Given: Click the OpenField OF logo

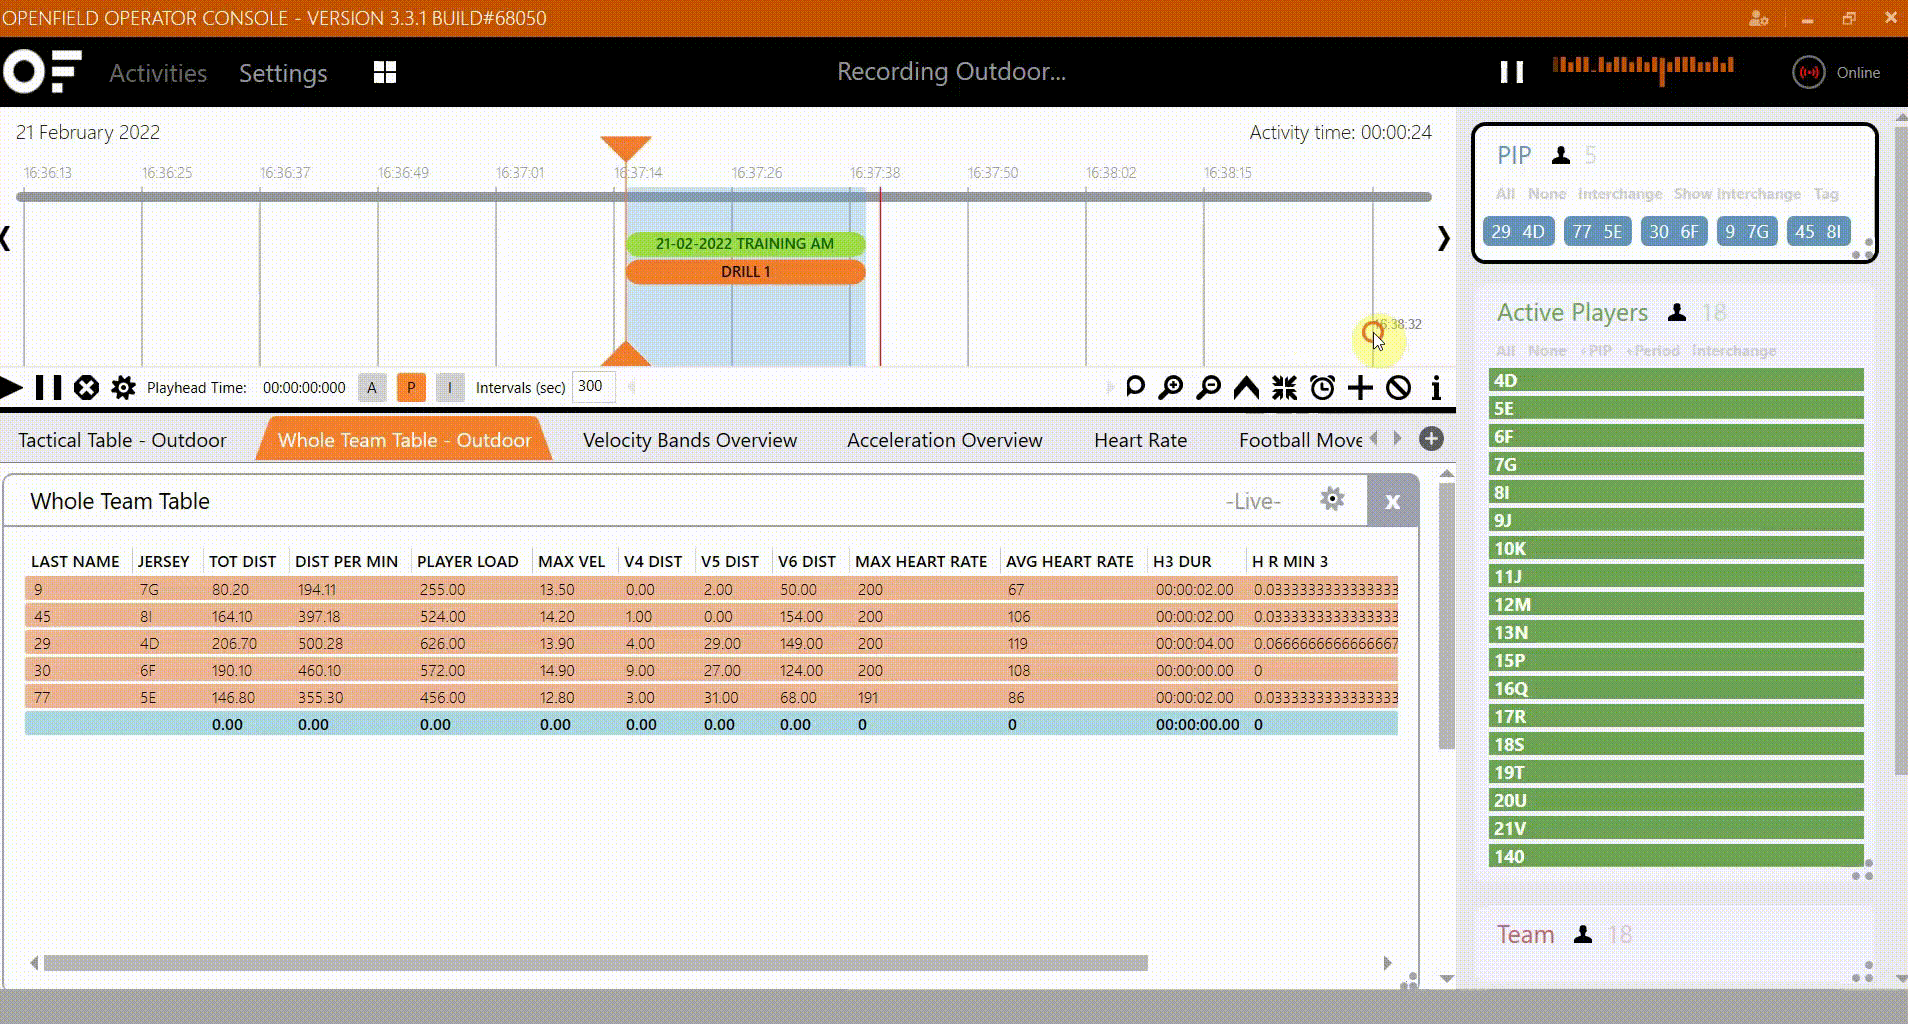Looking at the screenshot, I should tap(42, 72).
